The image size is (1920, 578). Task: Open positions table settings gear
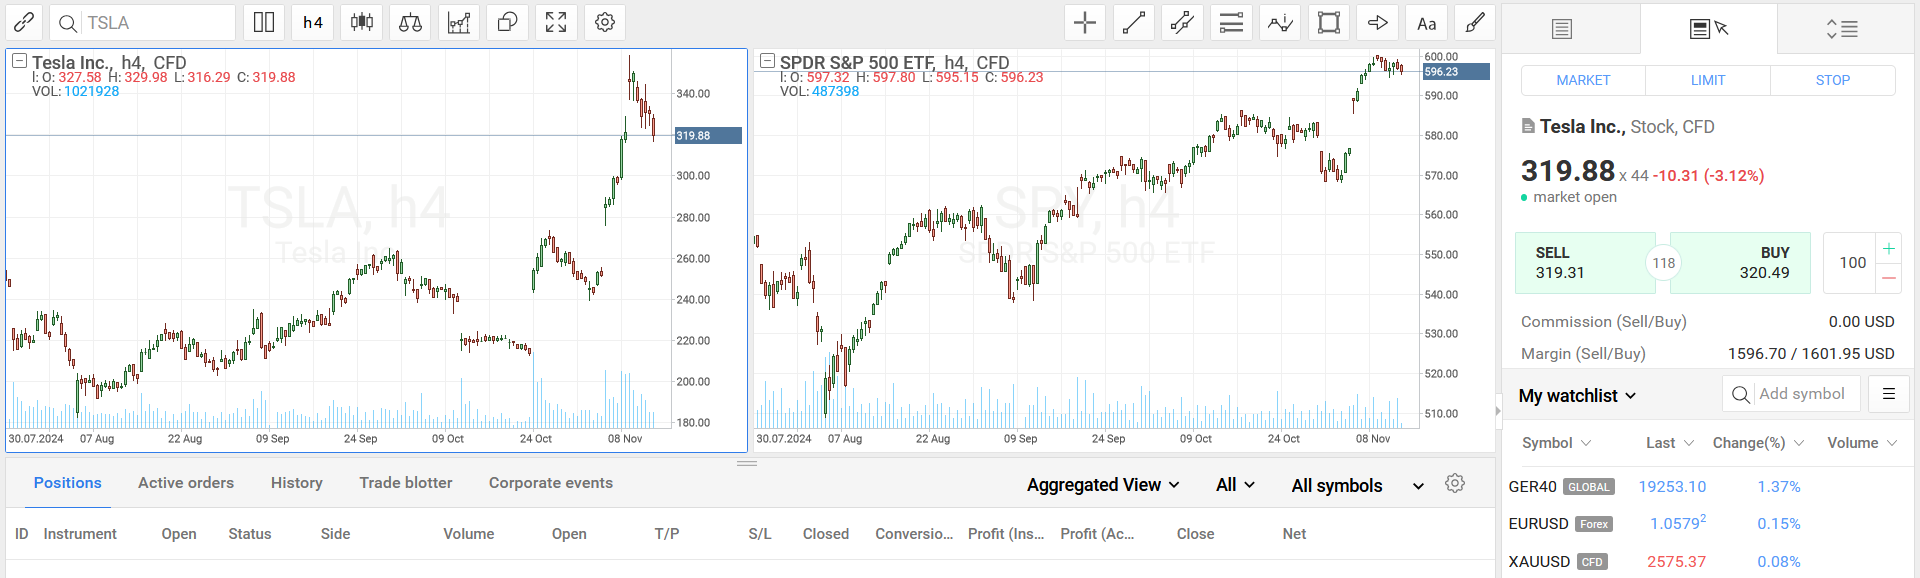pyautogui.click(x=1455, y=484)
